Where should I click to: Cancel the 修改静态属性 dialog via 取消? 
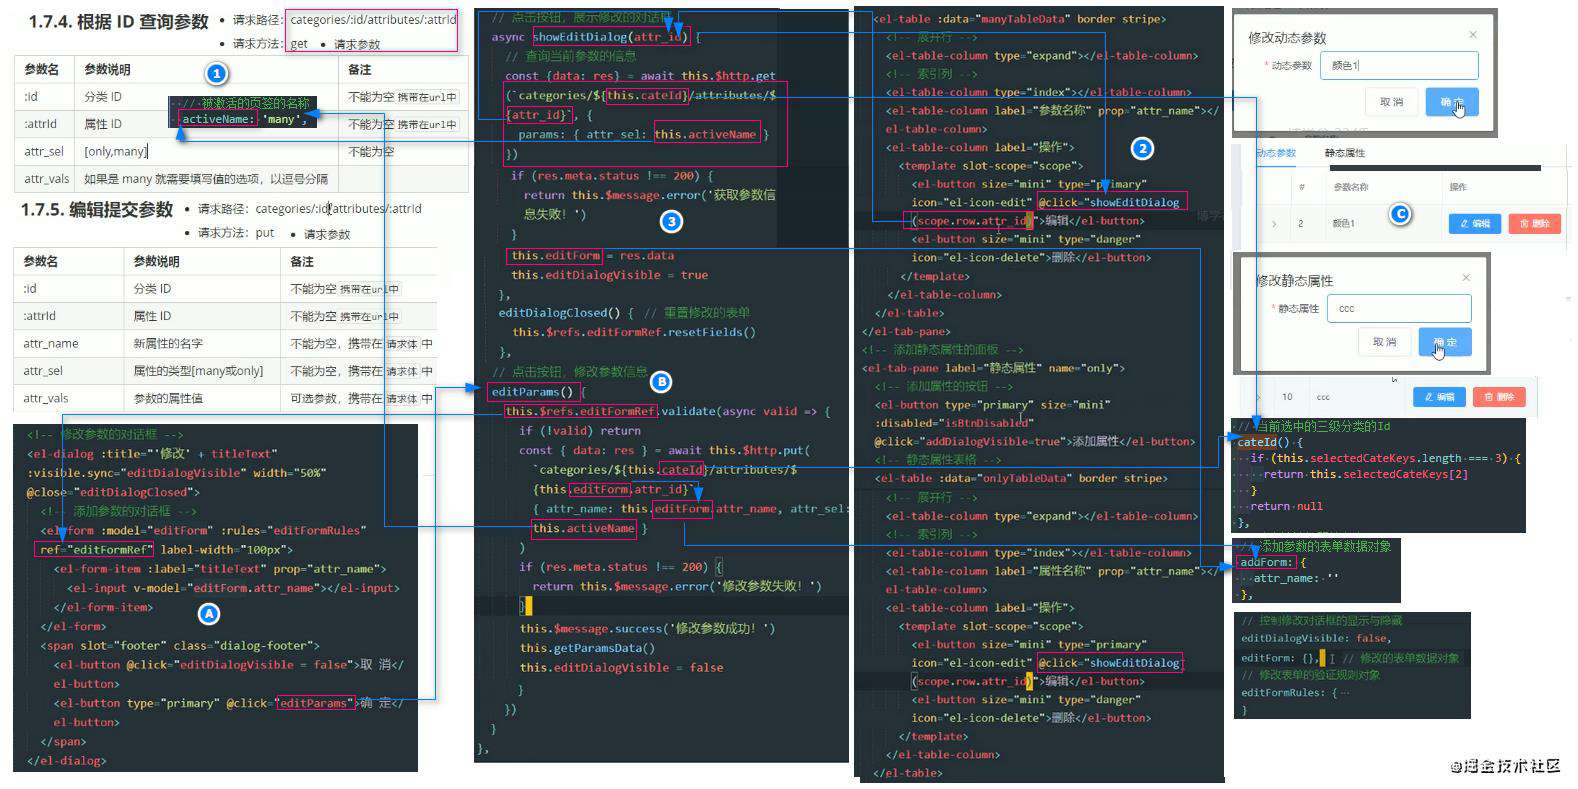coord(1384,342)
